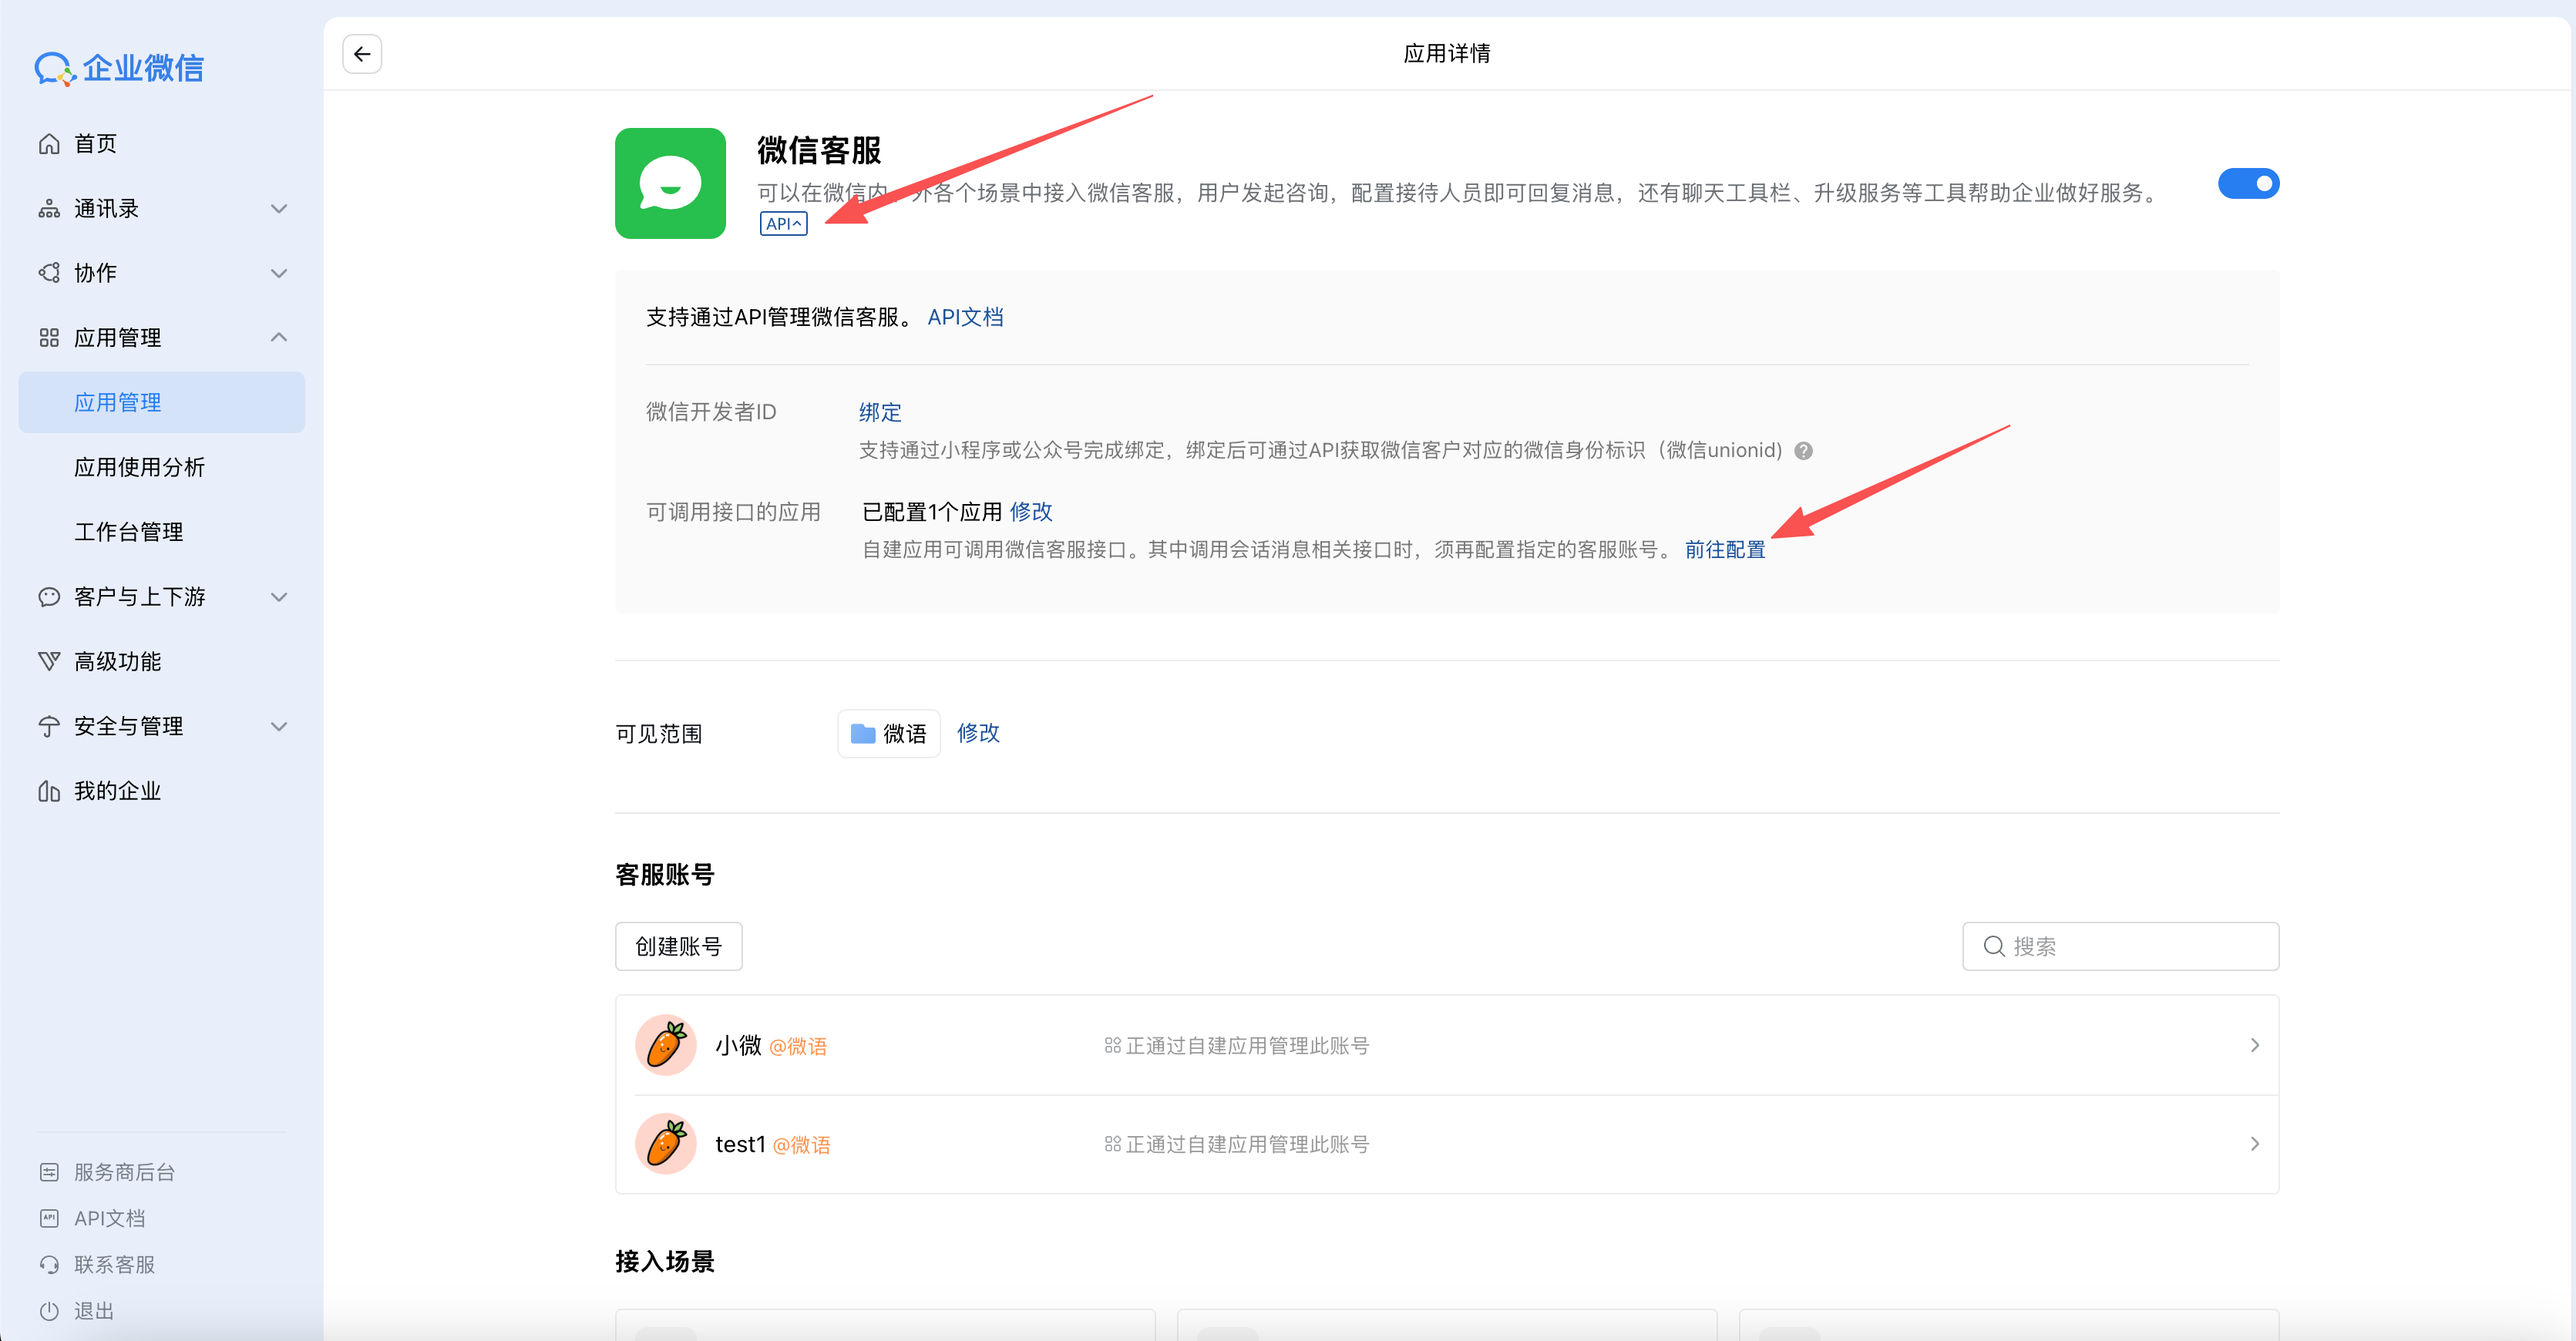Image resolution: width=2576 pixels, height=1341 pixels.
Task: Open 工作台管理 from the sidebar
Action: (x=128, y=531)
